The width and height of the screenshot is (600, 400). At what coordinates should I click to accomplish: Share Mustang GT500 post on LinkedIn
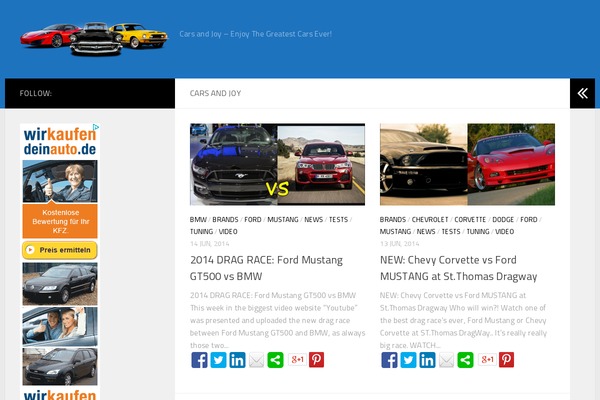point(237,360)
